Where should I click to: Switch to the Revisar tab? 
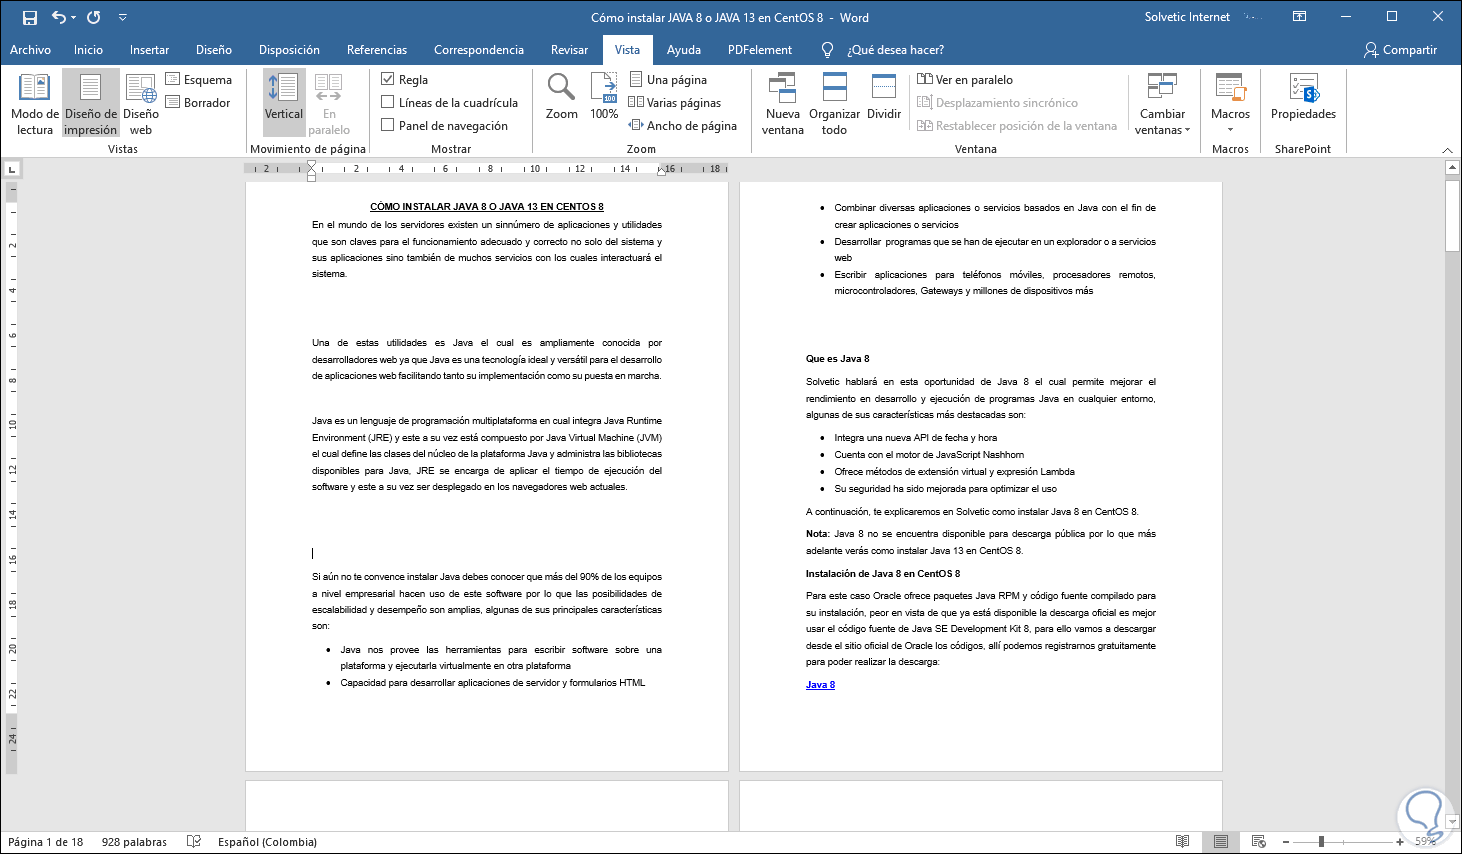[x=570, y=50]
